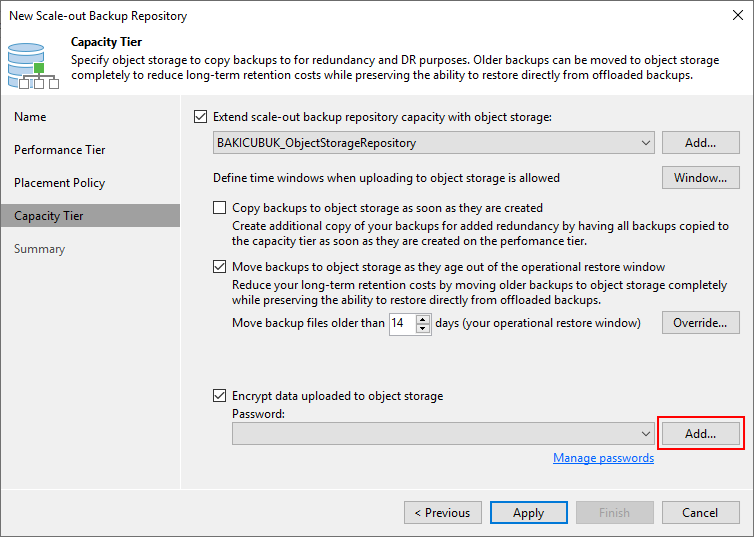Add a new encryption password
The image size is (754, 537).
(x=701, y=434)
